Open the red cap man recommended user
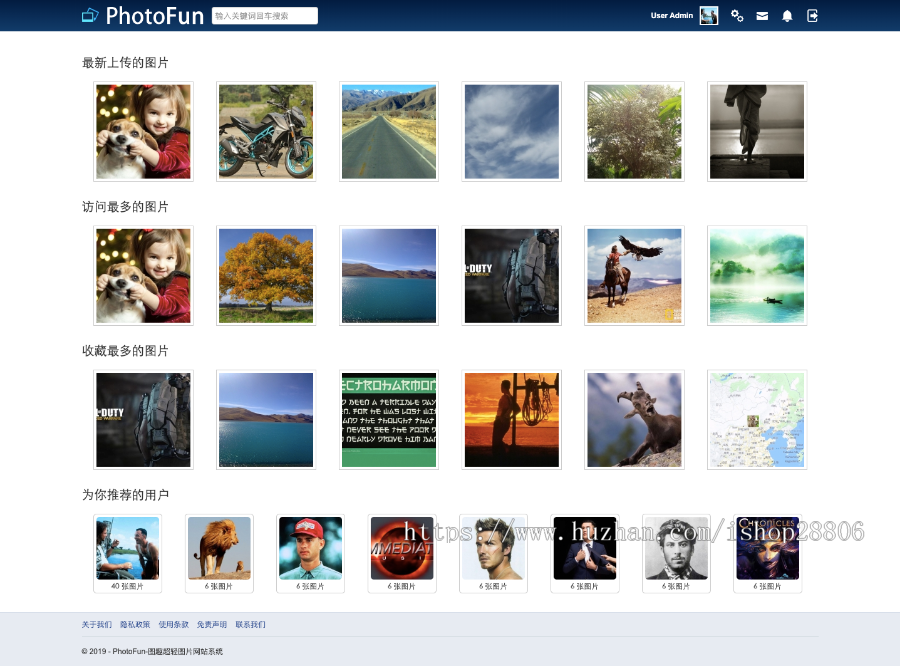The width and height of the screenshot is (900, 666). [x=311, y=553]
